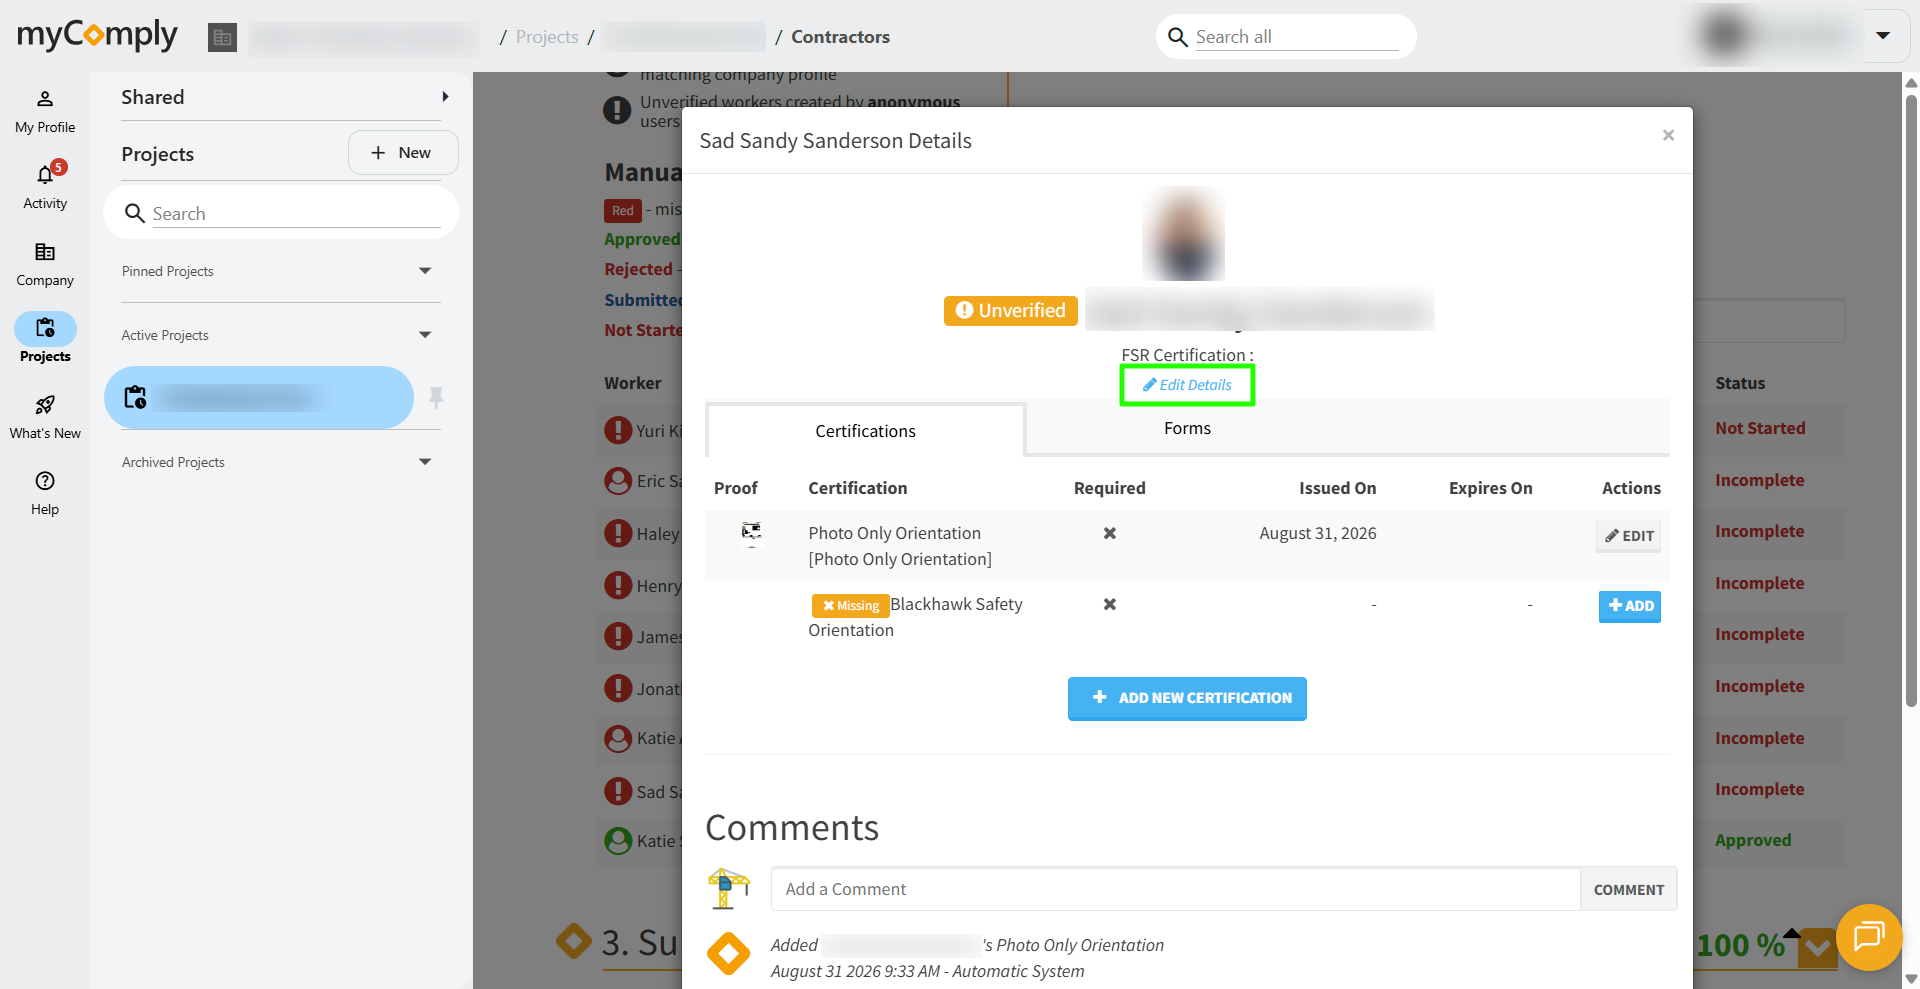Click the Missing badge on Blackhawk Safety
This screenshot has height=989, width=1920.
[850, 605]
